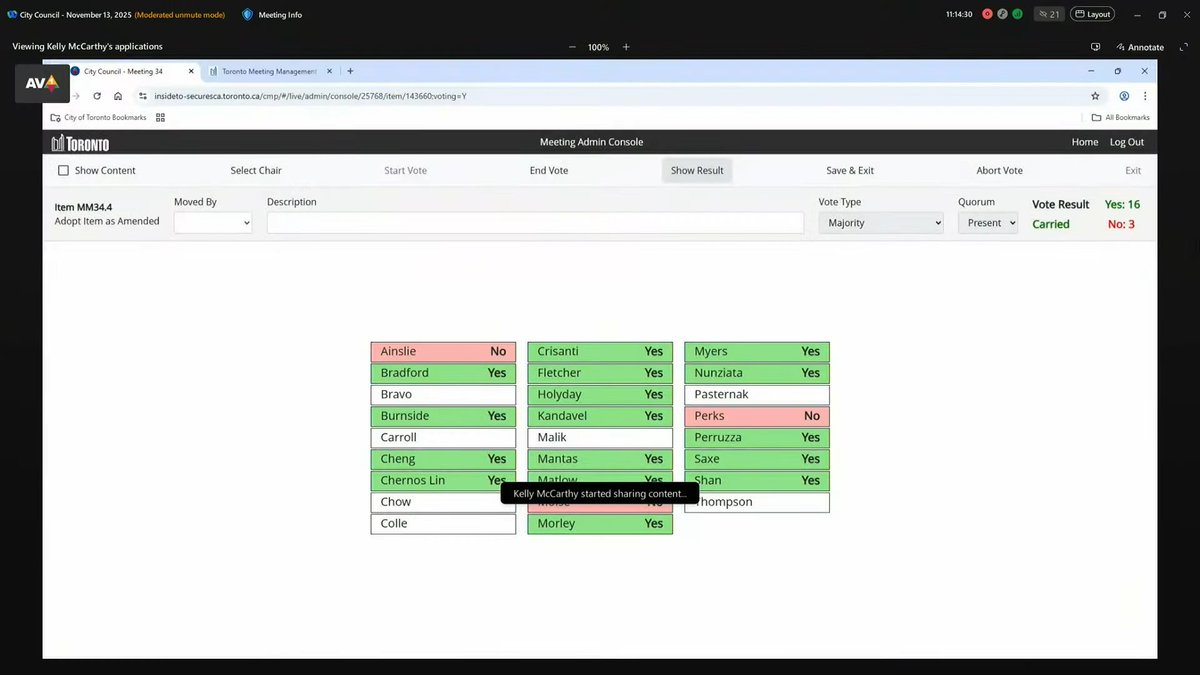Click the Webex app logo icon
This screenshot has height=675, width=1200.
pyautogui.click(x=12, y=15)
